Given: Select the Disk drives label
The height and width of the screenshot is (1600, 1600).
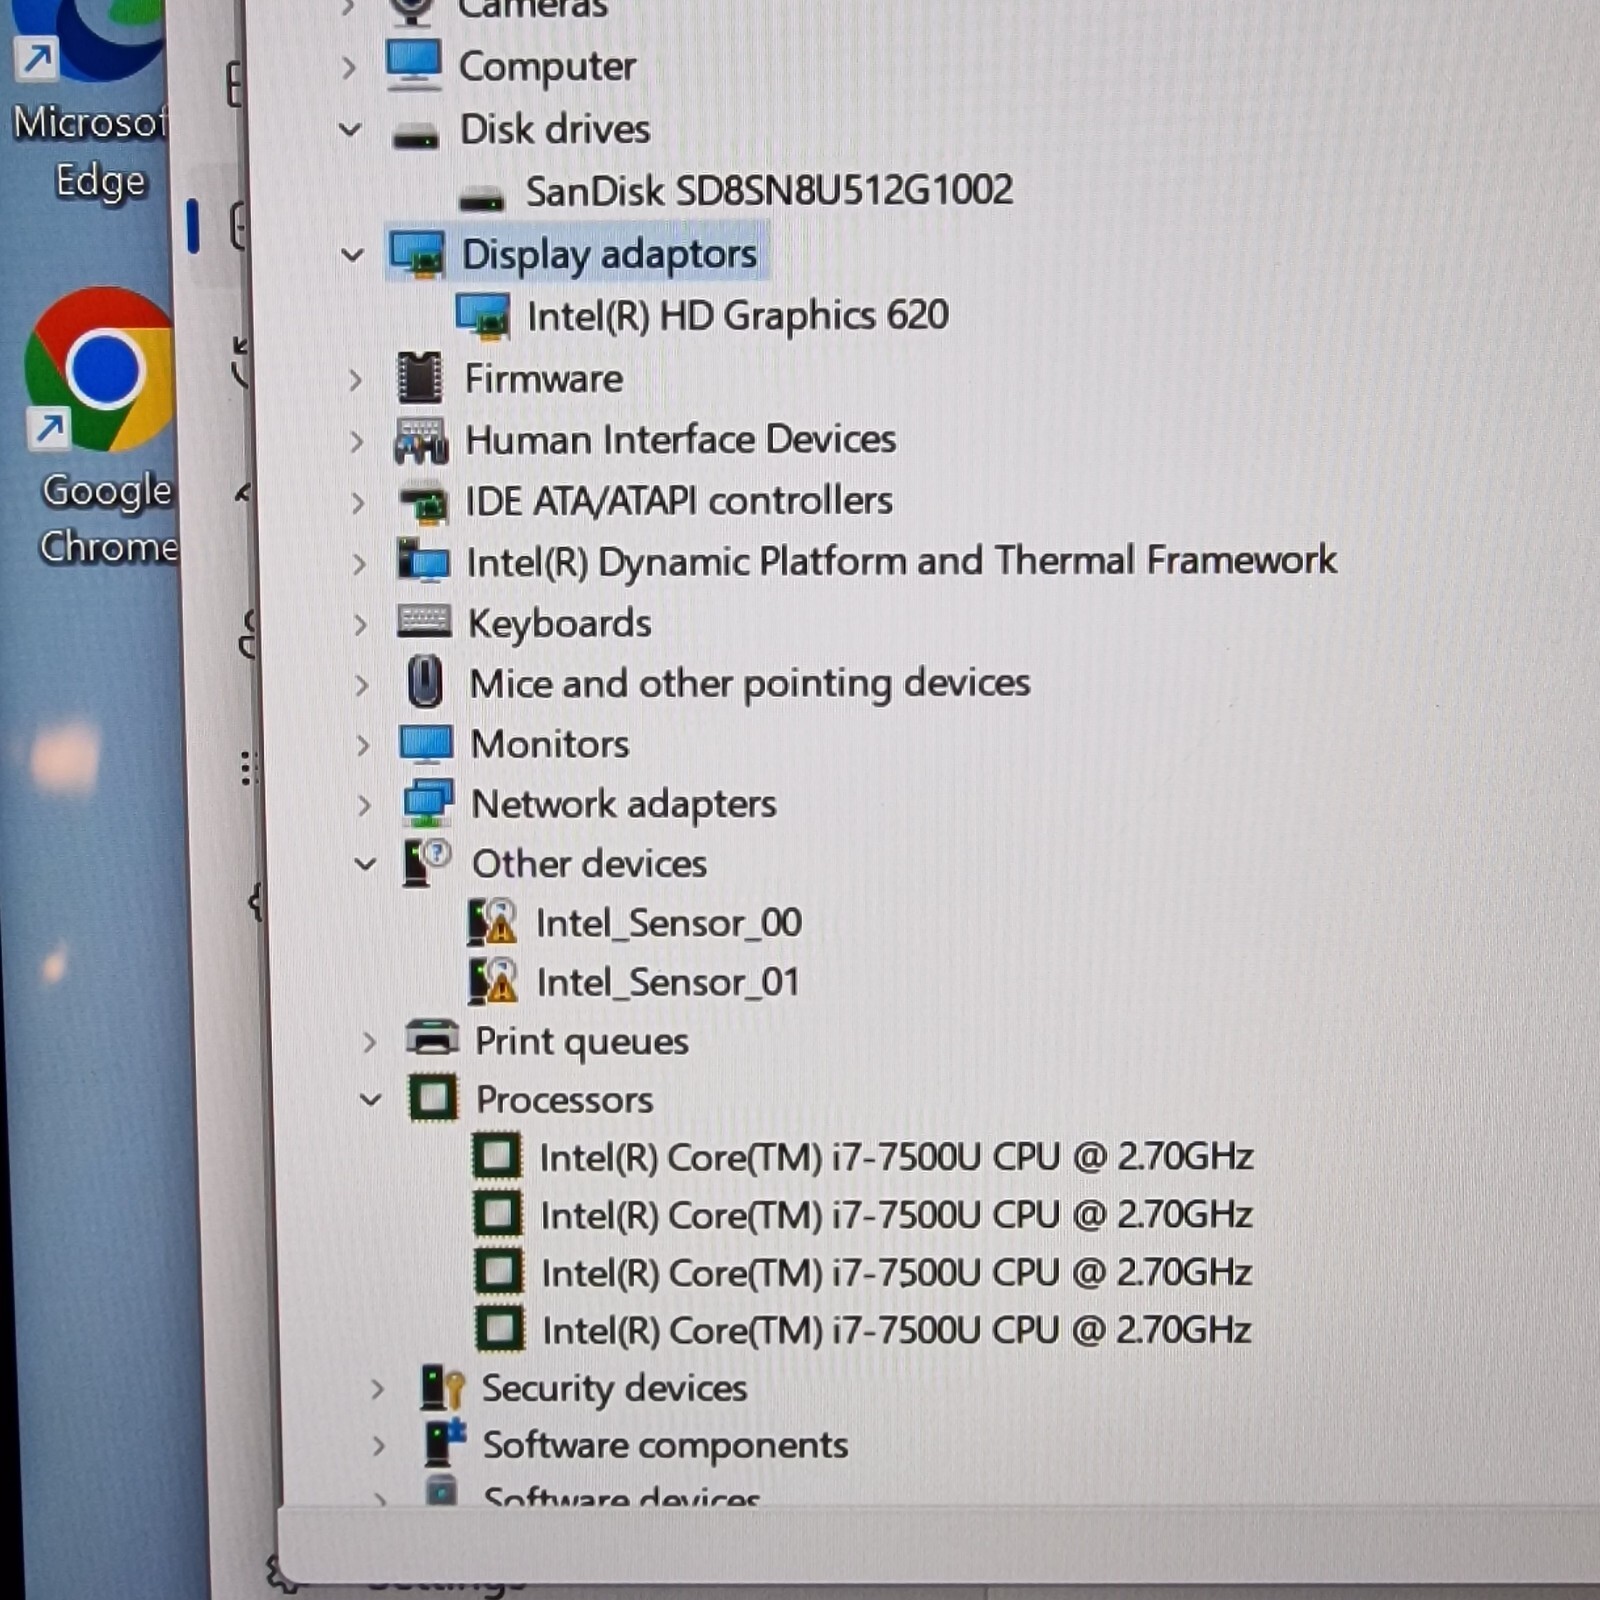Looking at the screenshot, I should point(554,129).
